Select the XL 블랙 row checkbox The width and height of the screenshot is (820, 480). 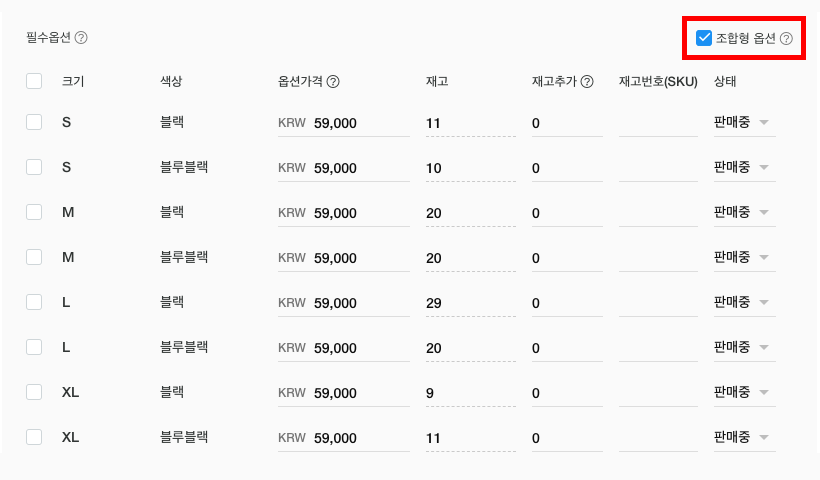tap(34, 392)
